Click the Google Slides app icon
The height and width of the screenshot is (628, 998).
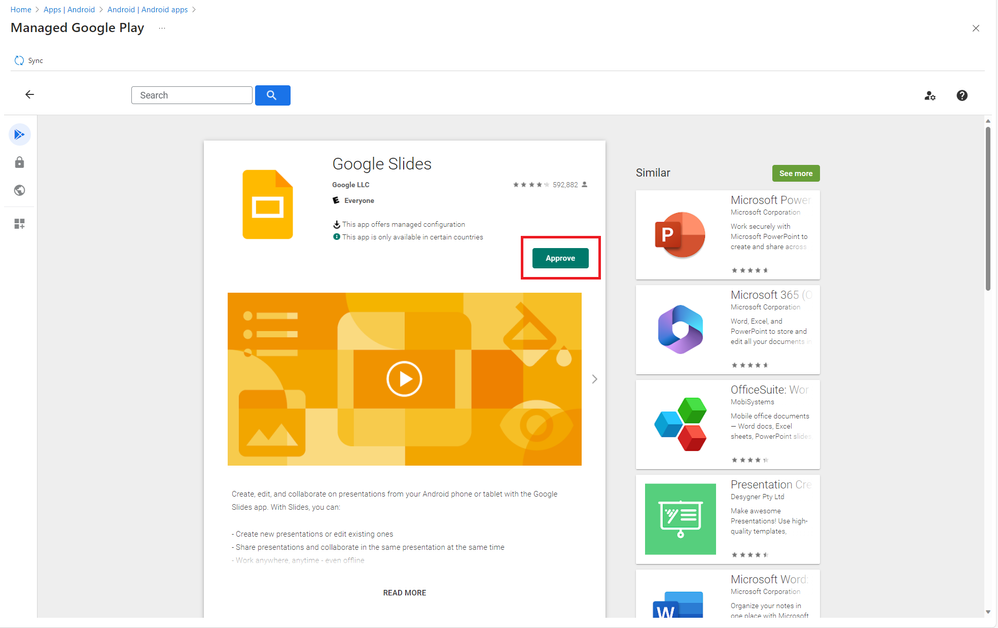(267, 204)
